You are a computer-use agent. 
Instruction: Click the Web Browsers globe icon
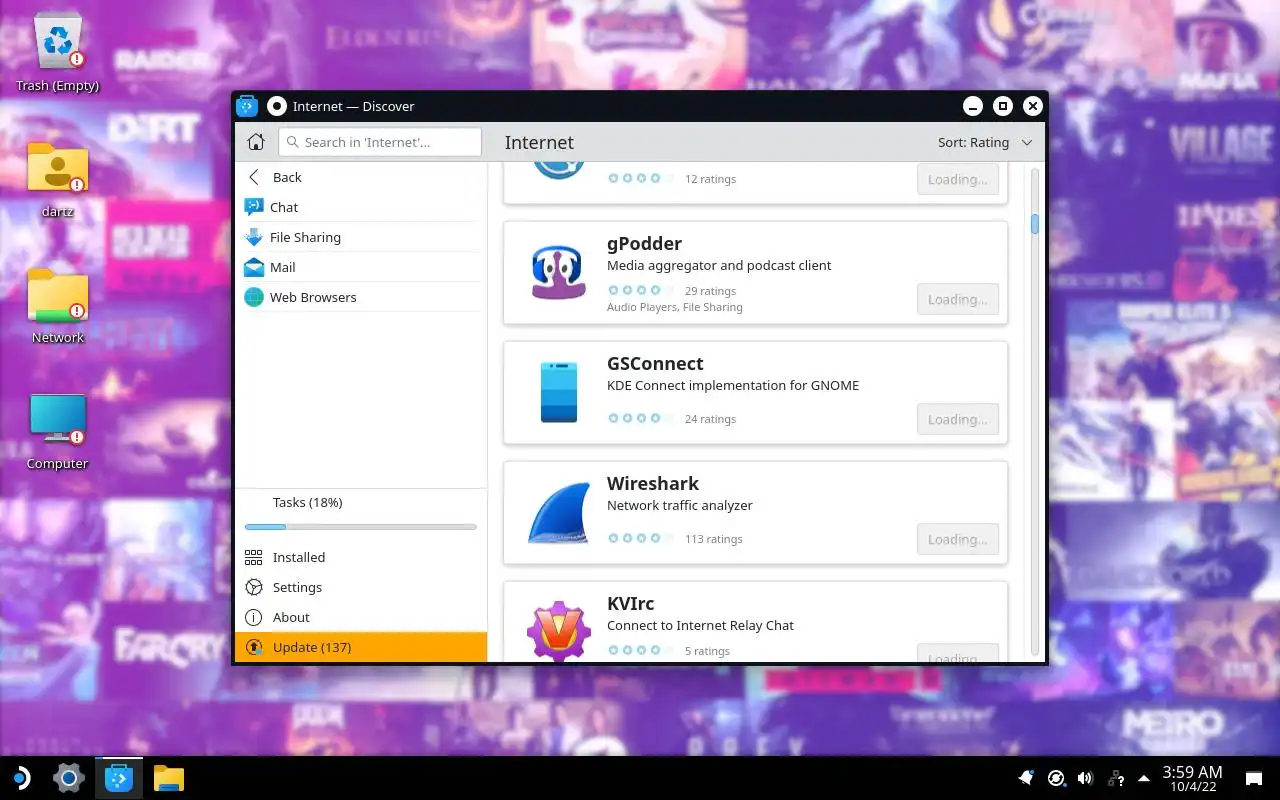click(254, 297)
